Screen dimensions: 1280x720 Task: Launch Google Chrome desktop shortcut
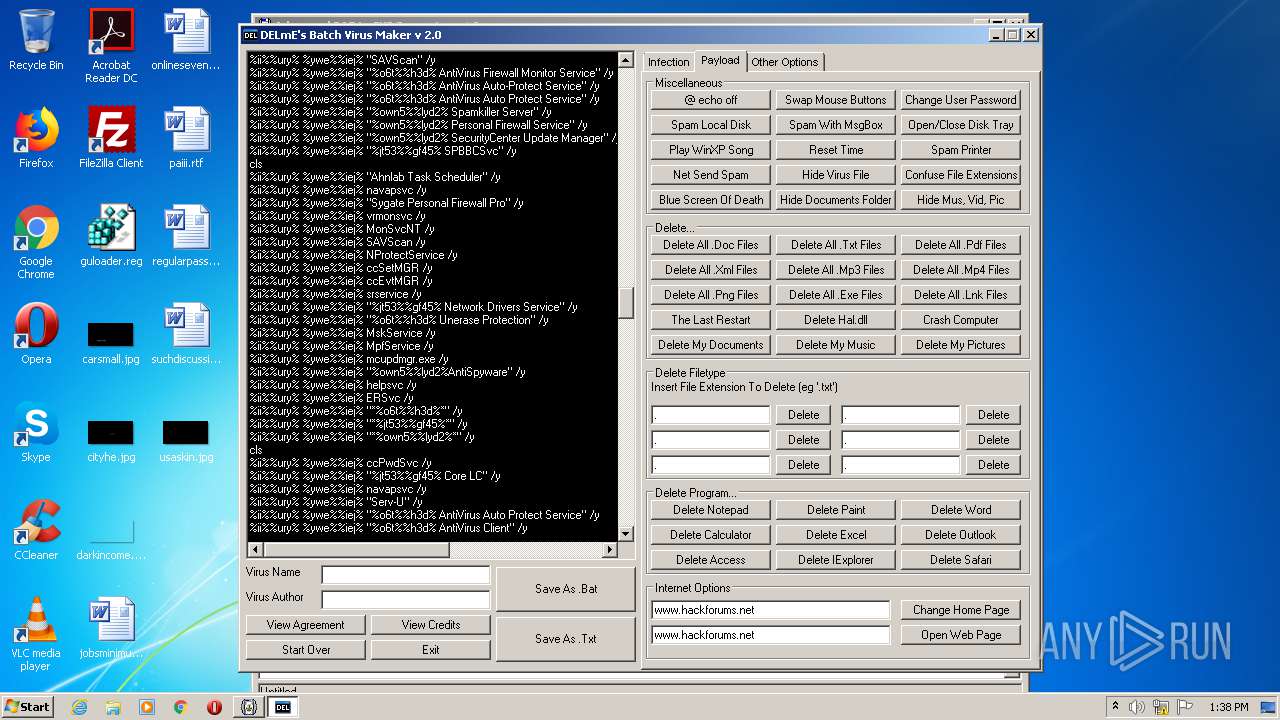pos(36,242)
